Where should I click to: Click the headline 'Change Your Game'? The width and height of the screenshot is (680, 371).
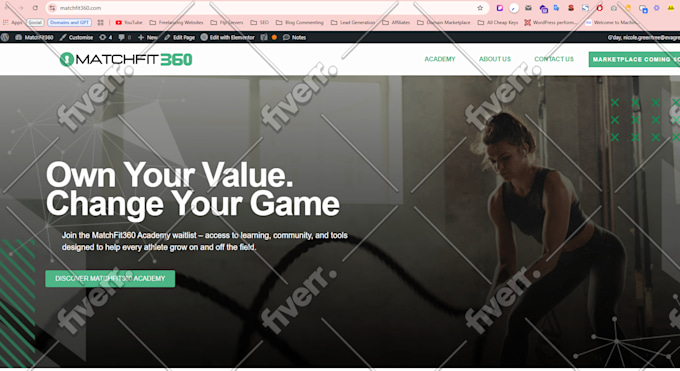point(193,204)
